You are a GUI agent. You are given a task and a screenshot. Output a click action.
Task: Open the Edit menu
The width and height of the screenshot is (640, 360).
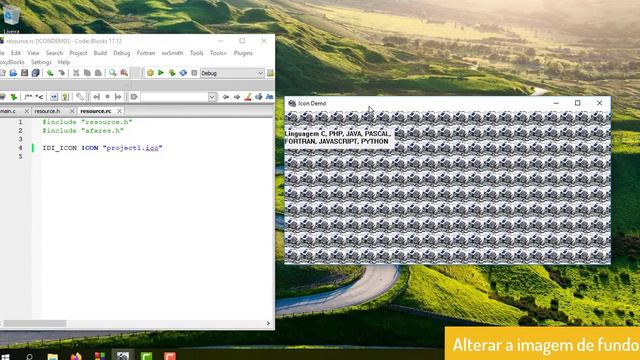tap(16, 53)
